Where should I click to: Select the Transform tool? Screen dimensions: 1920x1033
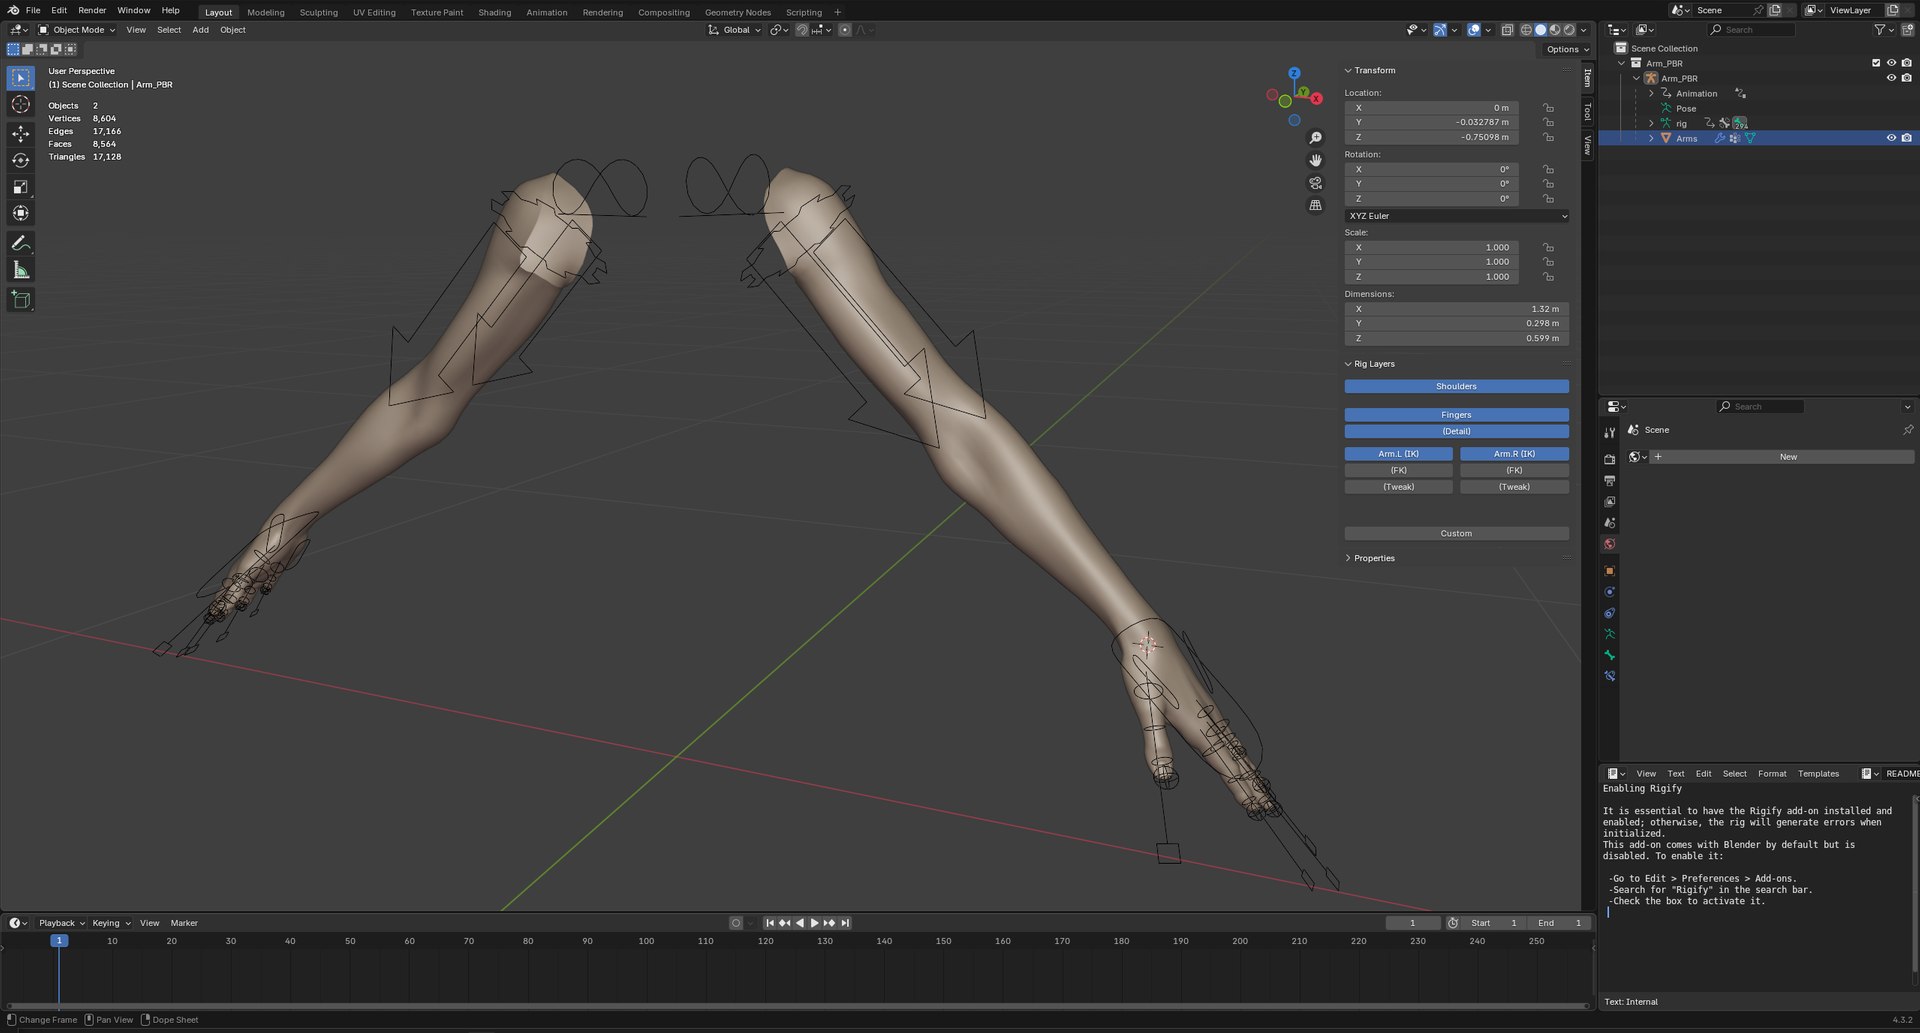(21, 213)
